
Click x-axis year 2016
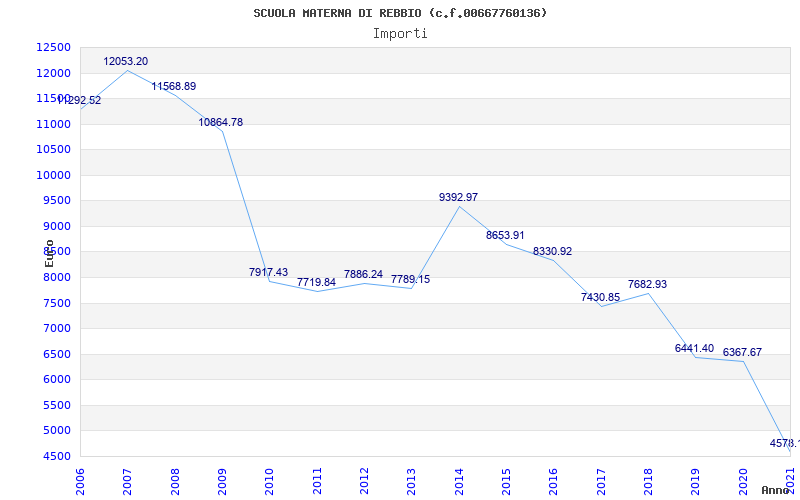(554, 481)
